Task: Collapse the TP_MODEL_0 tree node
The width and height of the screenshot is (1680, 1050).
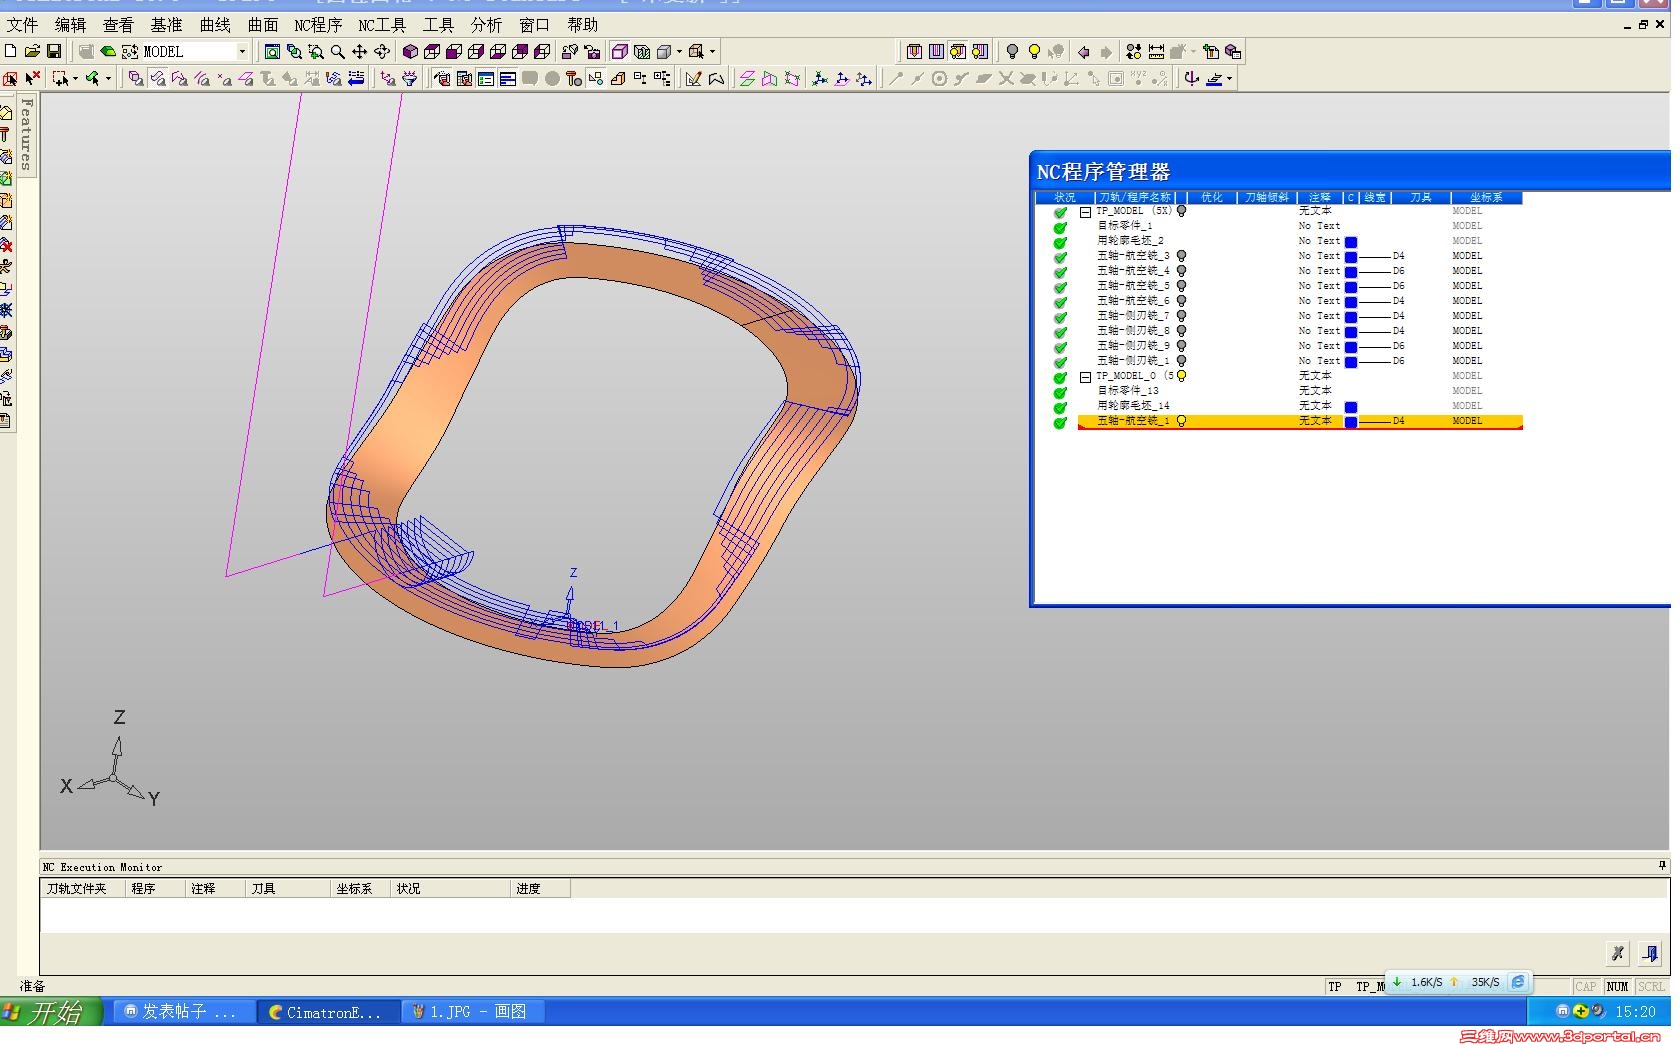Action: pyautogui.click(x=1085, y=377)
